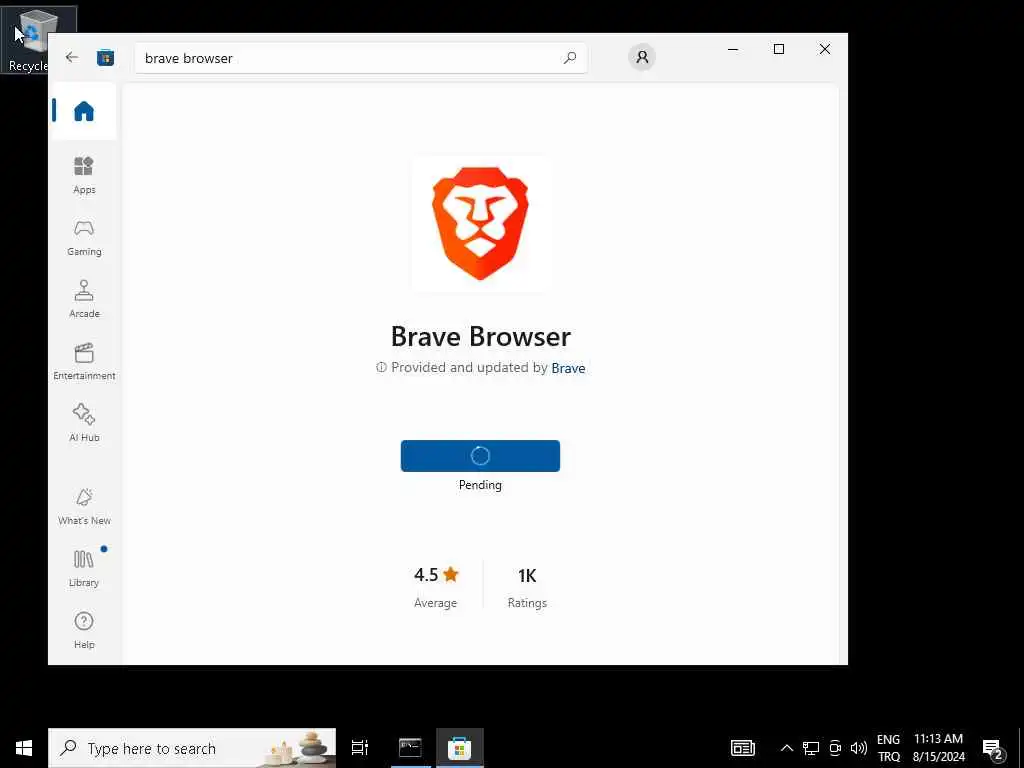Image resolution: width=1024 pixels, height=768 pixels.
Task: Open the user account profile icon
Action: [642, 57]
